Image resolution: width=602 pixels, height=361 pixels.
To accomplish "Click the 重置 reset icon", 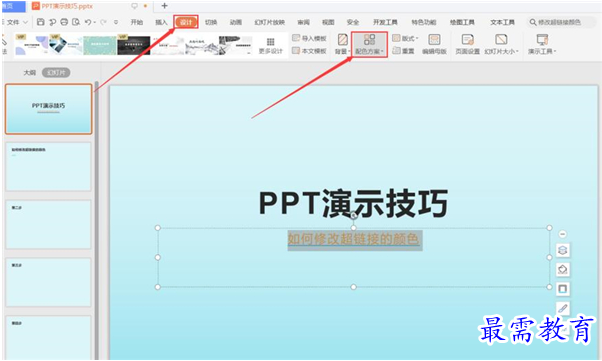I will coord(396,50).
